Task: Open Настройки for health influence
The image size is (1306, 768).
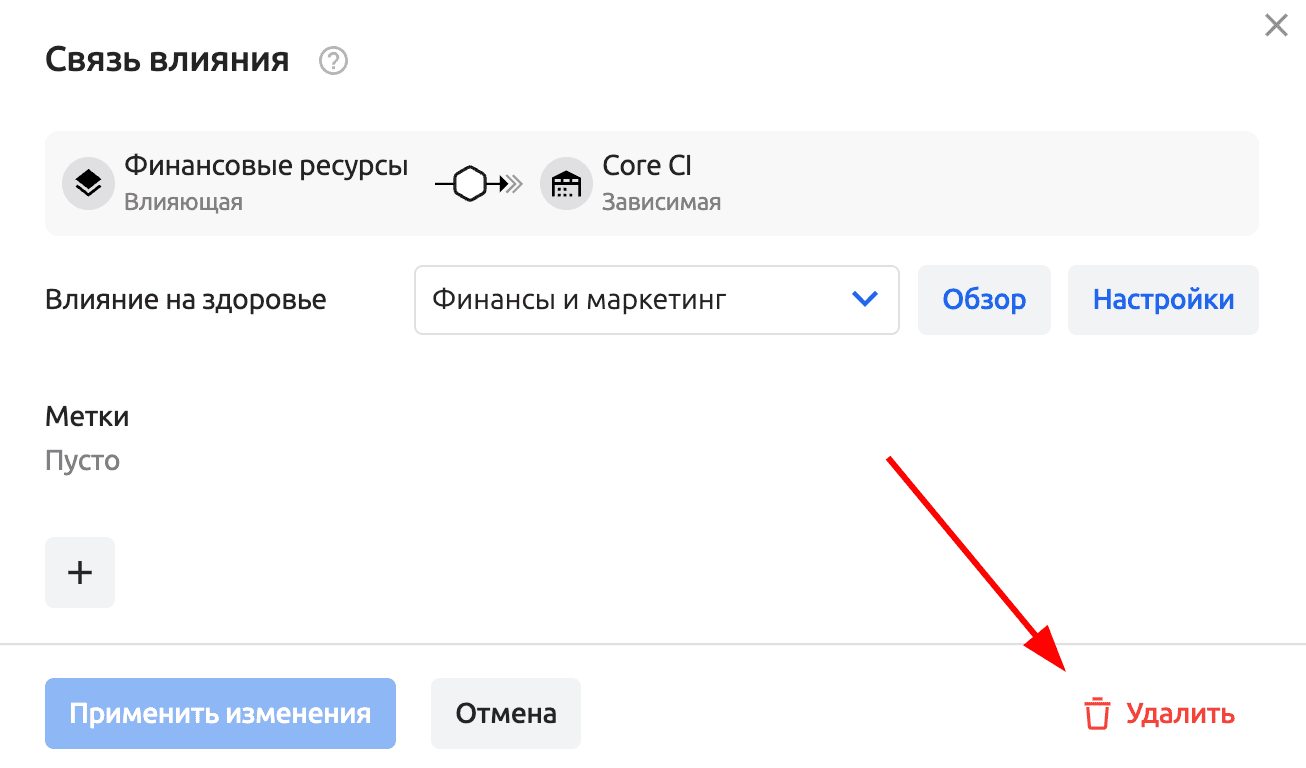Action: point(1163,299)
